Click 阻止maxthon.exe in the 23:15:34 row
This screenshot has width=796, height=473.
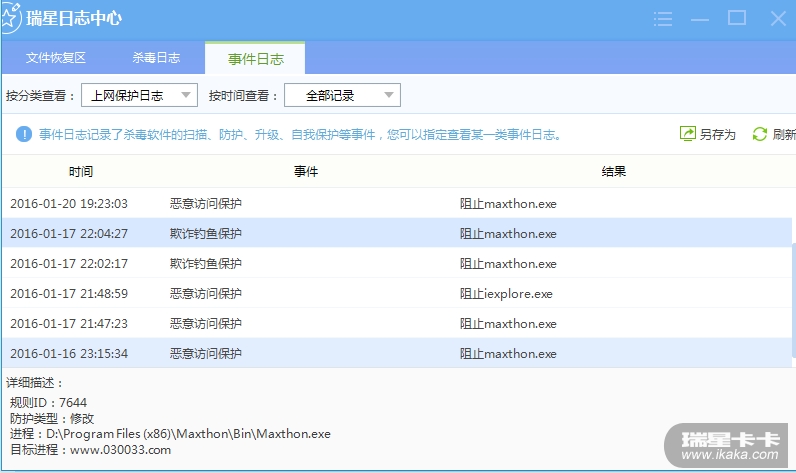click(508, 353)
